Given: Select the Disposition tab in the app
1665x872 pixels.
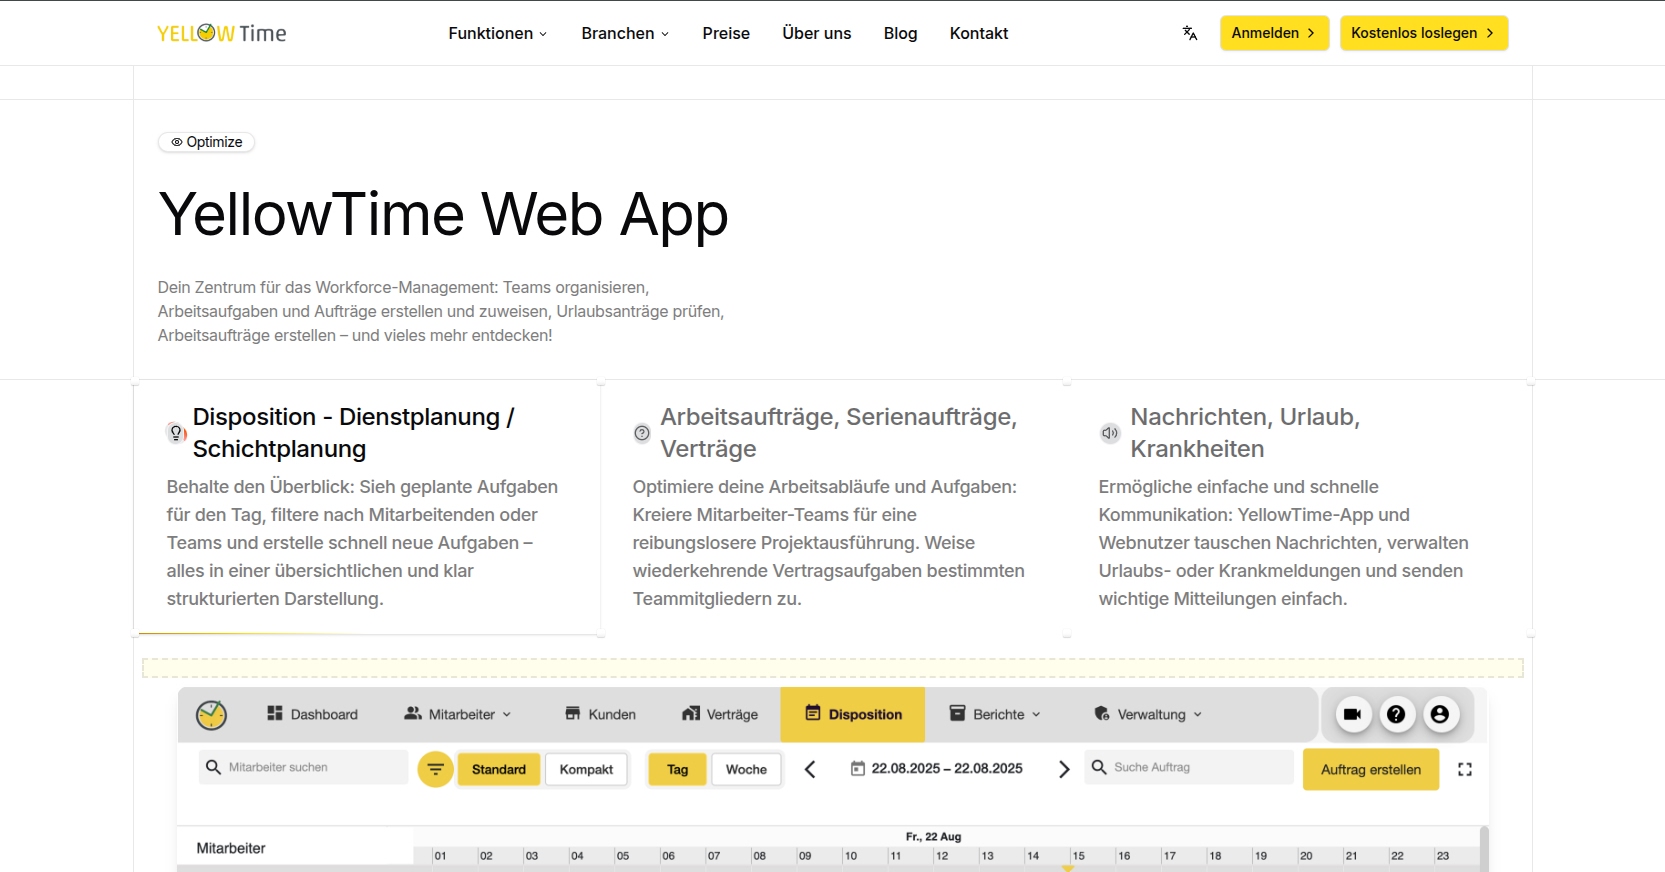Looking at the screenshot, I should tap(853, 714).
